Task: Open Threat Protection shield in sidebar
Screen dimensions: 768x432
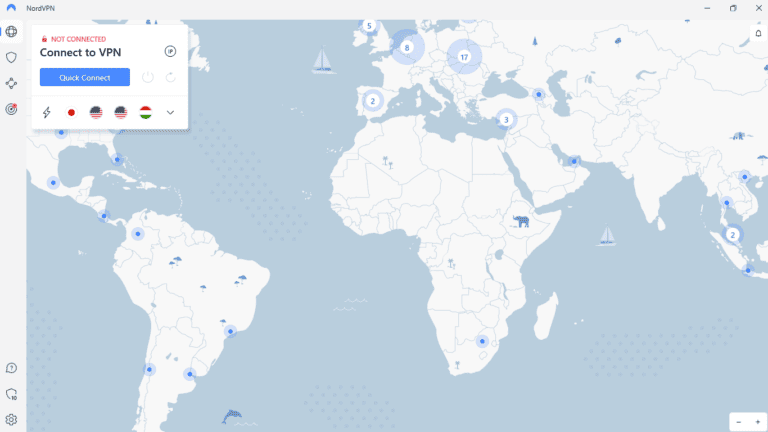Action: [x=11, y=58]
